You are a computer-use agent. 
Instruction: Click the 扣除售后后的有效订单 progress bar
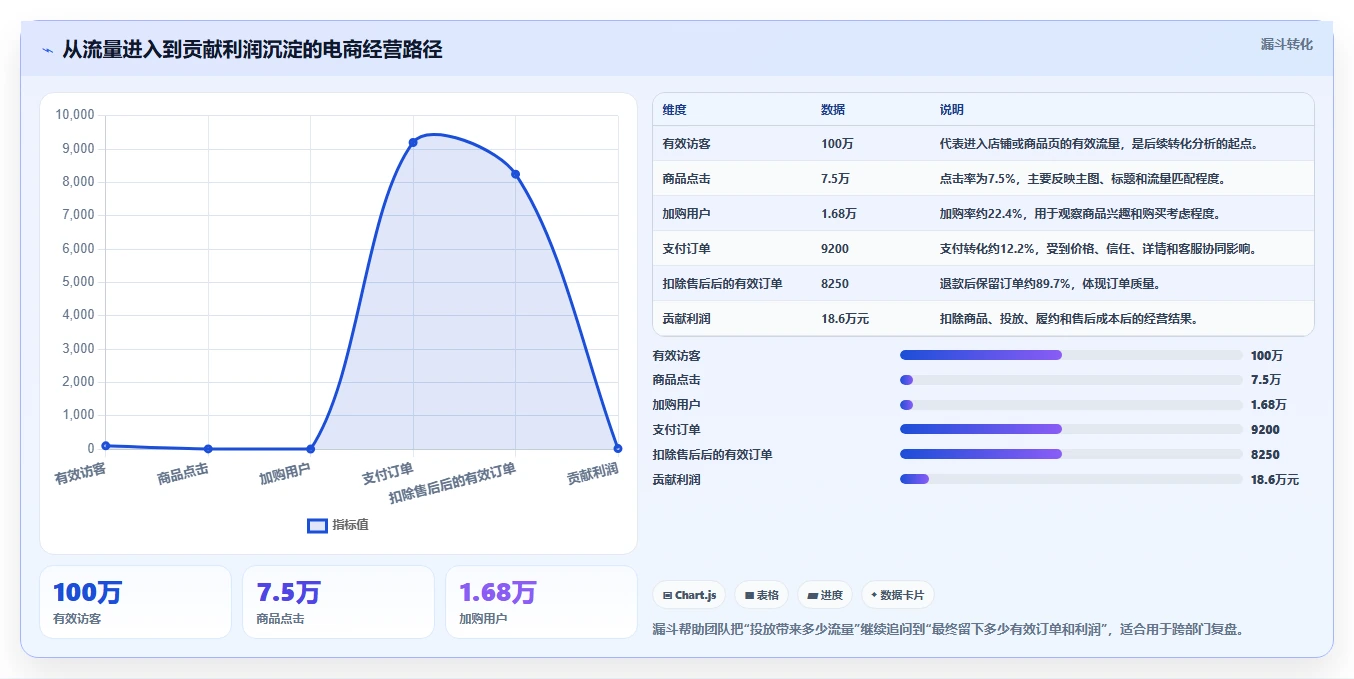point(1071,454)
